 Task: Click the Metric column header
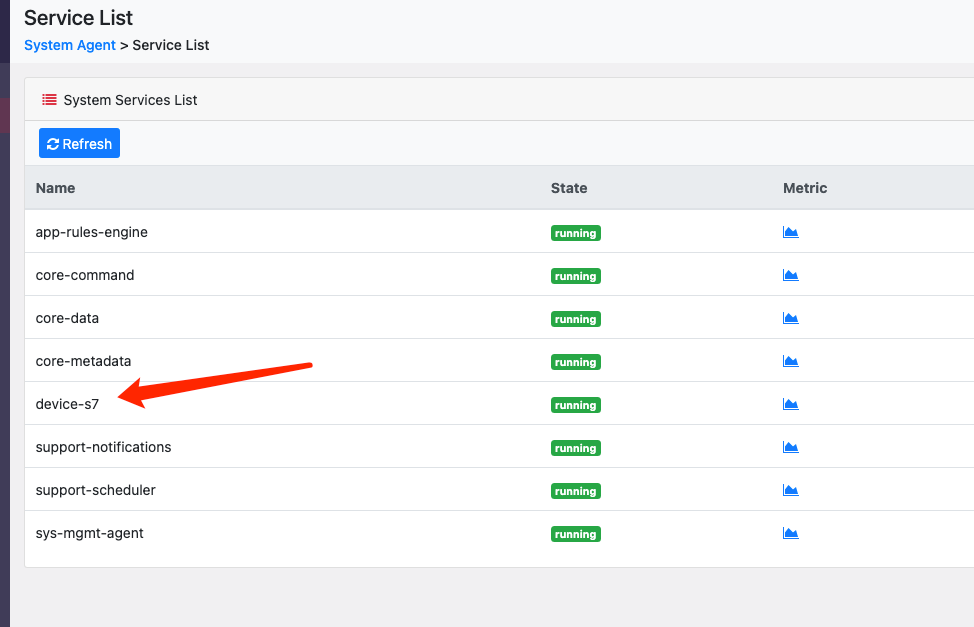coord(805,188)
